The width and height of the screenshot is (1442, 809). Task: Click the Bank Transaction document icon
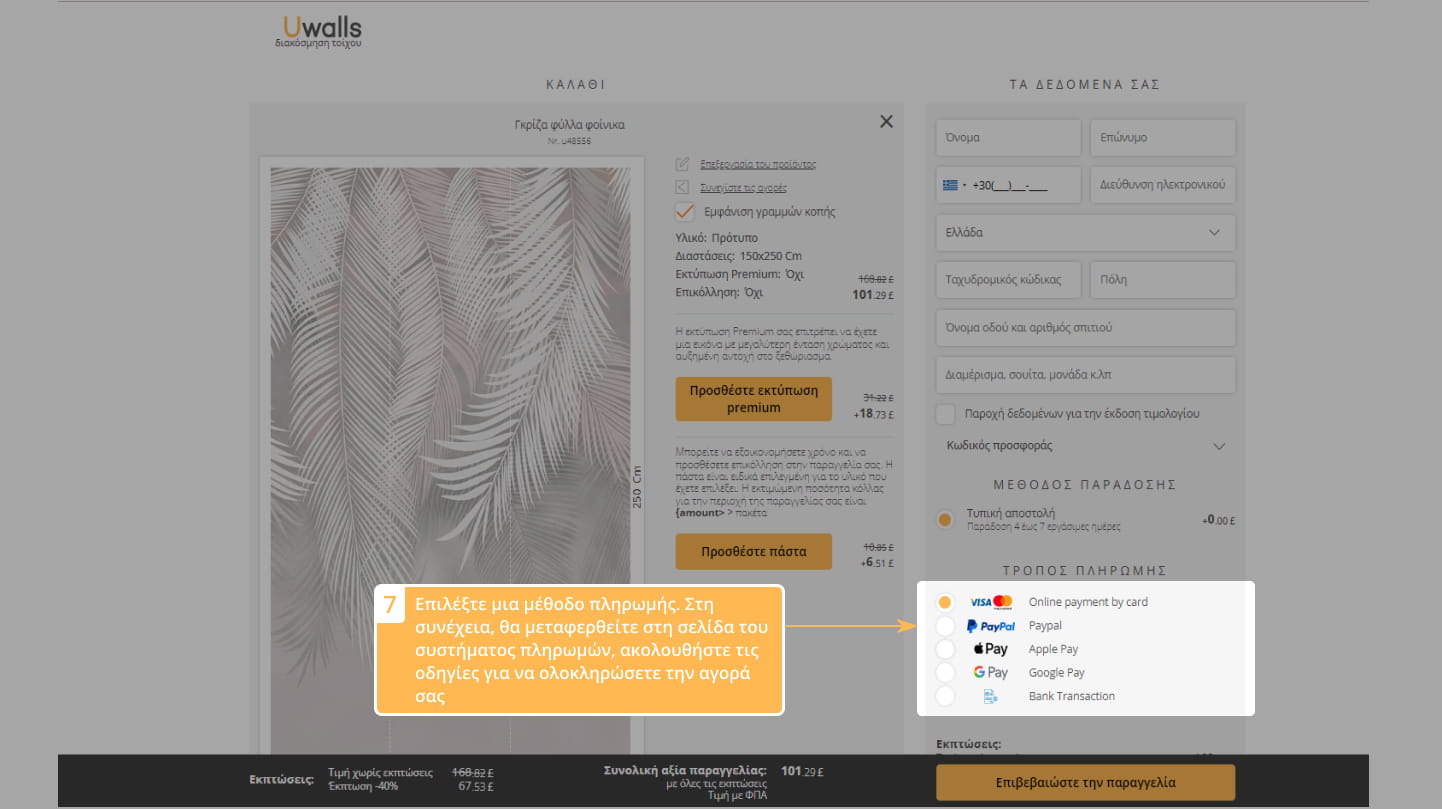[x=990, y=696]
